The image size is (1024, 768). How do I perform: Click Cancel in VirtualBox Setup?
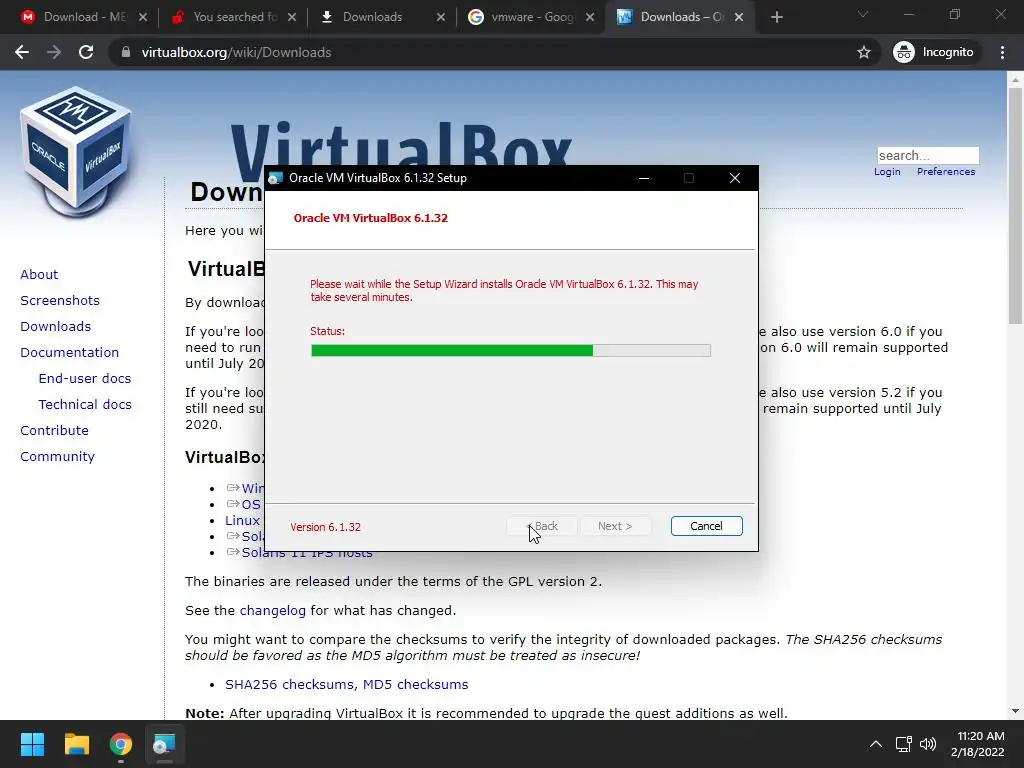[x=707, y=526]
